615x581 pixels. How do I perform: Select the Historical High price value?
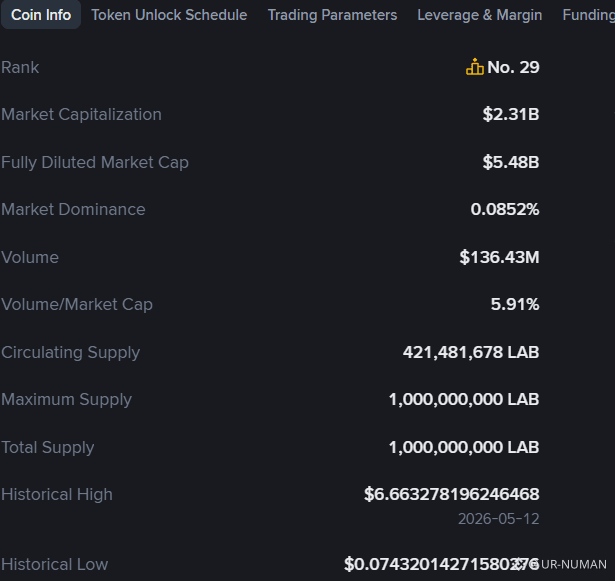[x=452, y=494]
